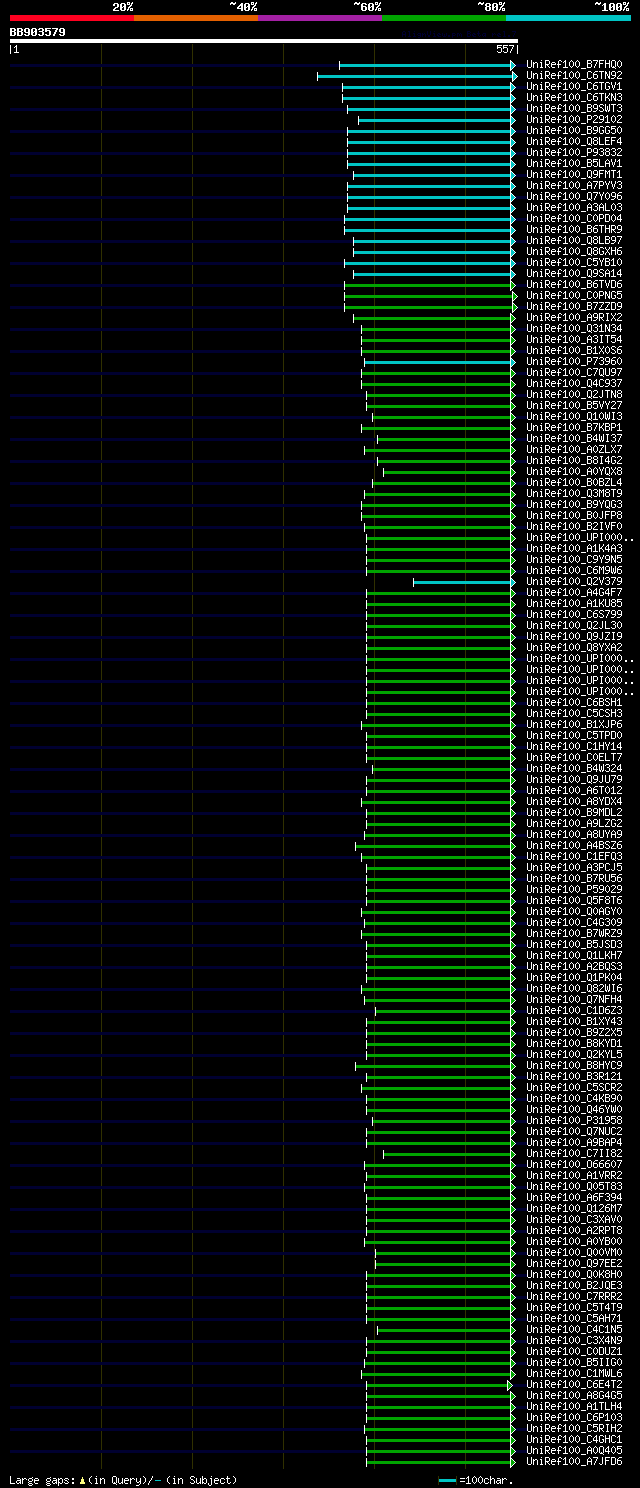Open hit UniRef100_P29102
The width and height of the screenshot is (640, 1488).
tap(574, 119)
